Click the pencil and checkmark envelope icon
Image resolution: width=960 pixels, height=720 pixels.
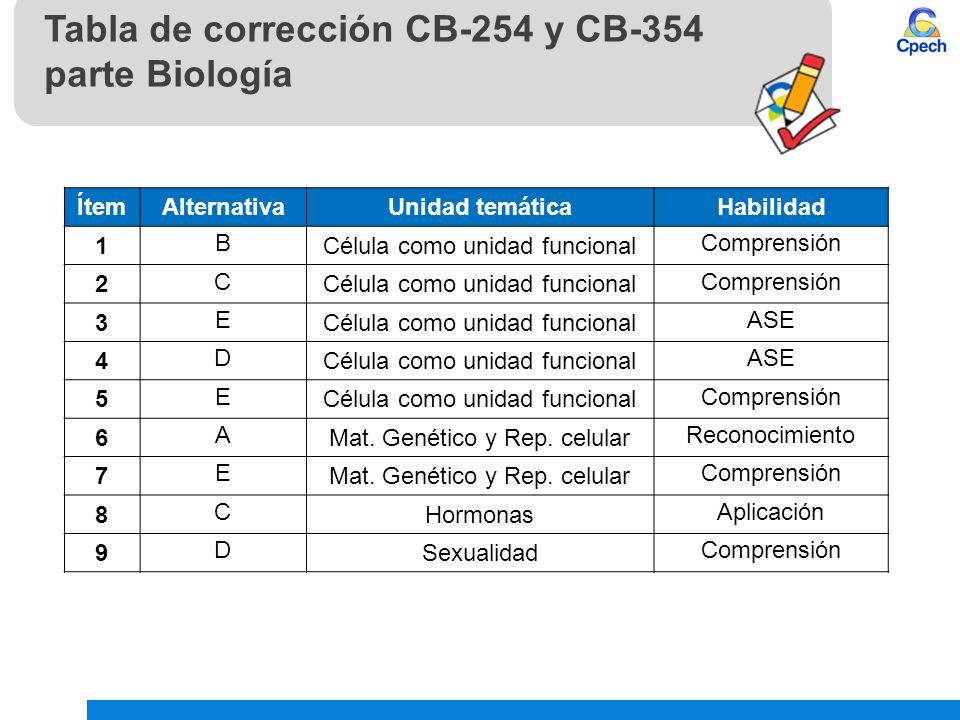coord(797,103)
